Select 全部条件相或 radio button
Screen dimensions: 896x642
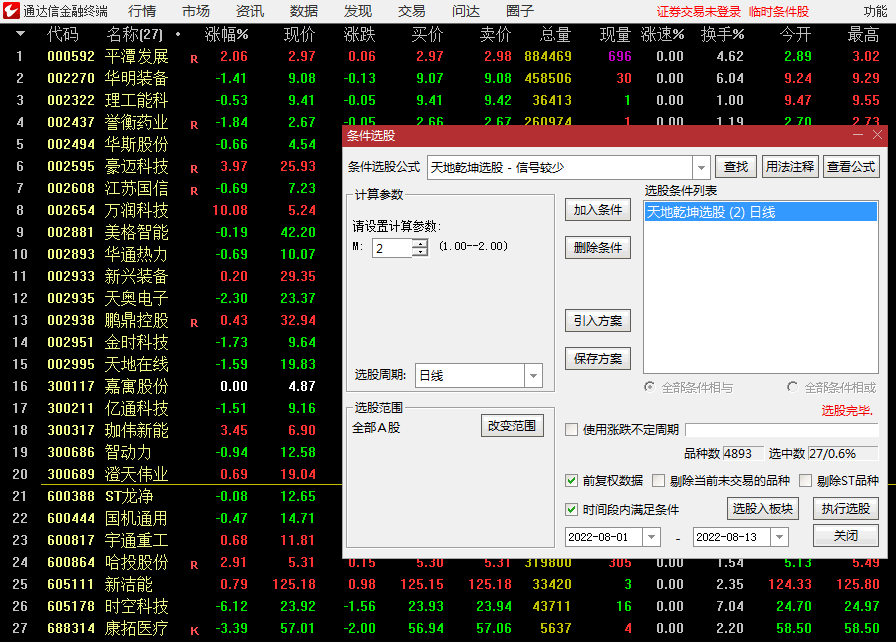tap(792, 387)
